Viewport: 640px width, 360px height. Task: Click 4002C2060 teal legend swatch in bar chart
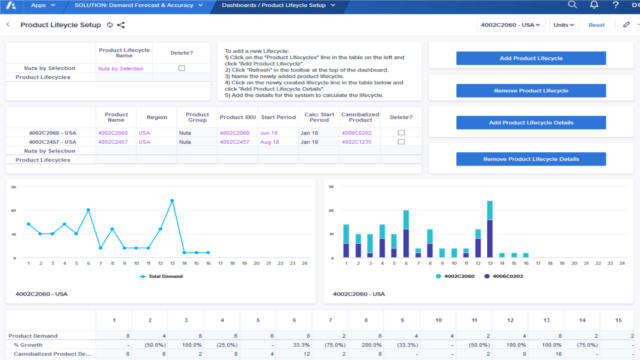coord(438,276)
